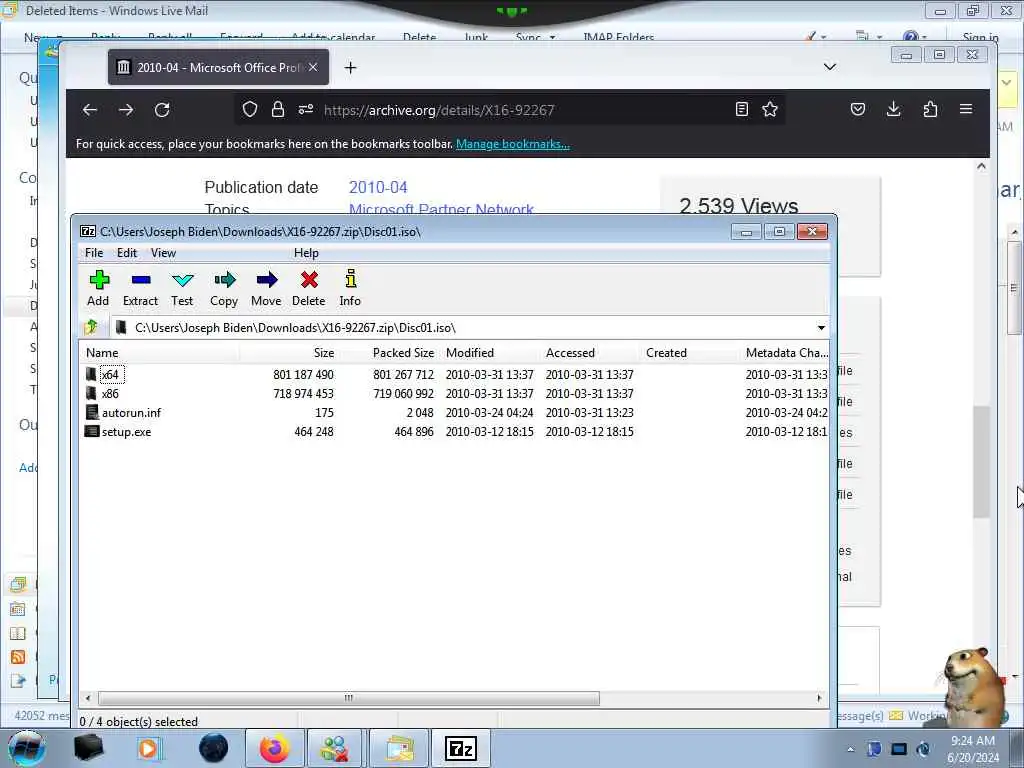Image resolution: width=1024 pixels, height=768 pixels.
Task: Open a new Firefox tab
Action: pos(351,67)
